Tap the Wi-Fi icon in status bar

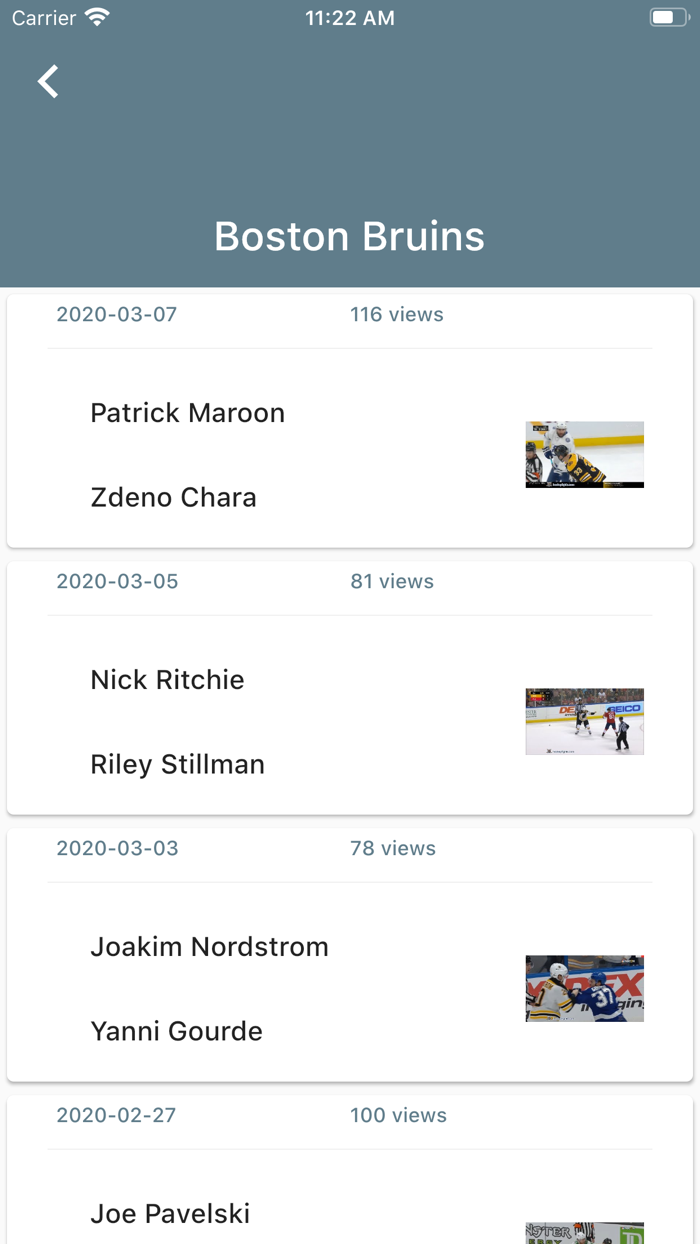tap(96, 17)
